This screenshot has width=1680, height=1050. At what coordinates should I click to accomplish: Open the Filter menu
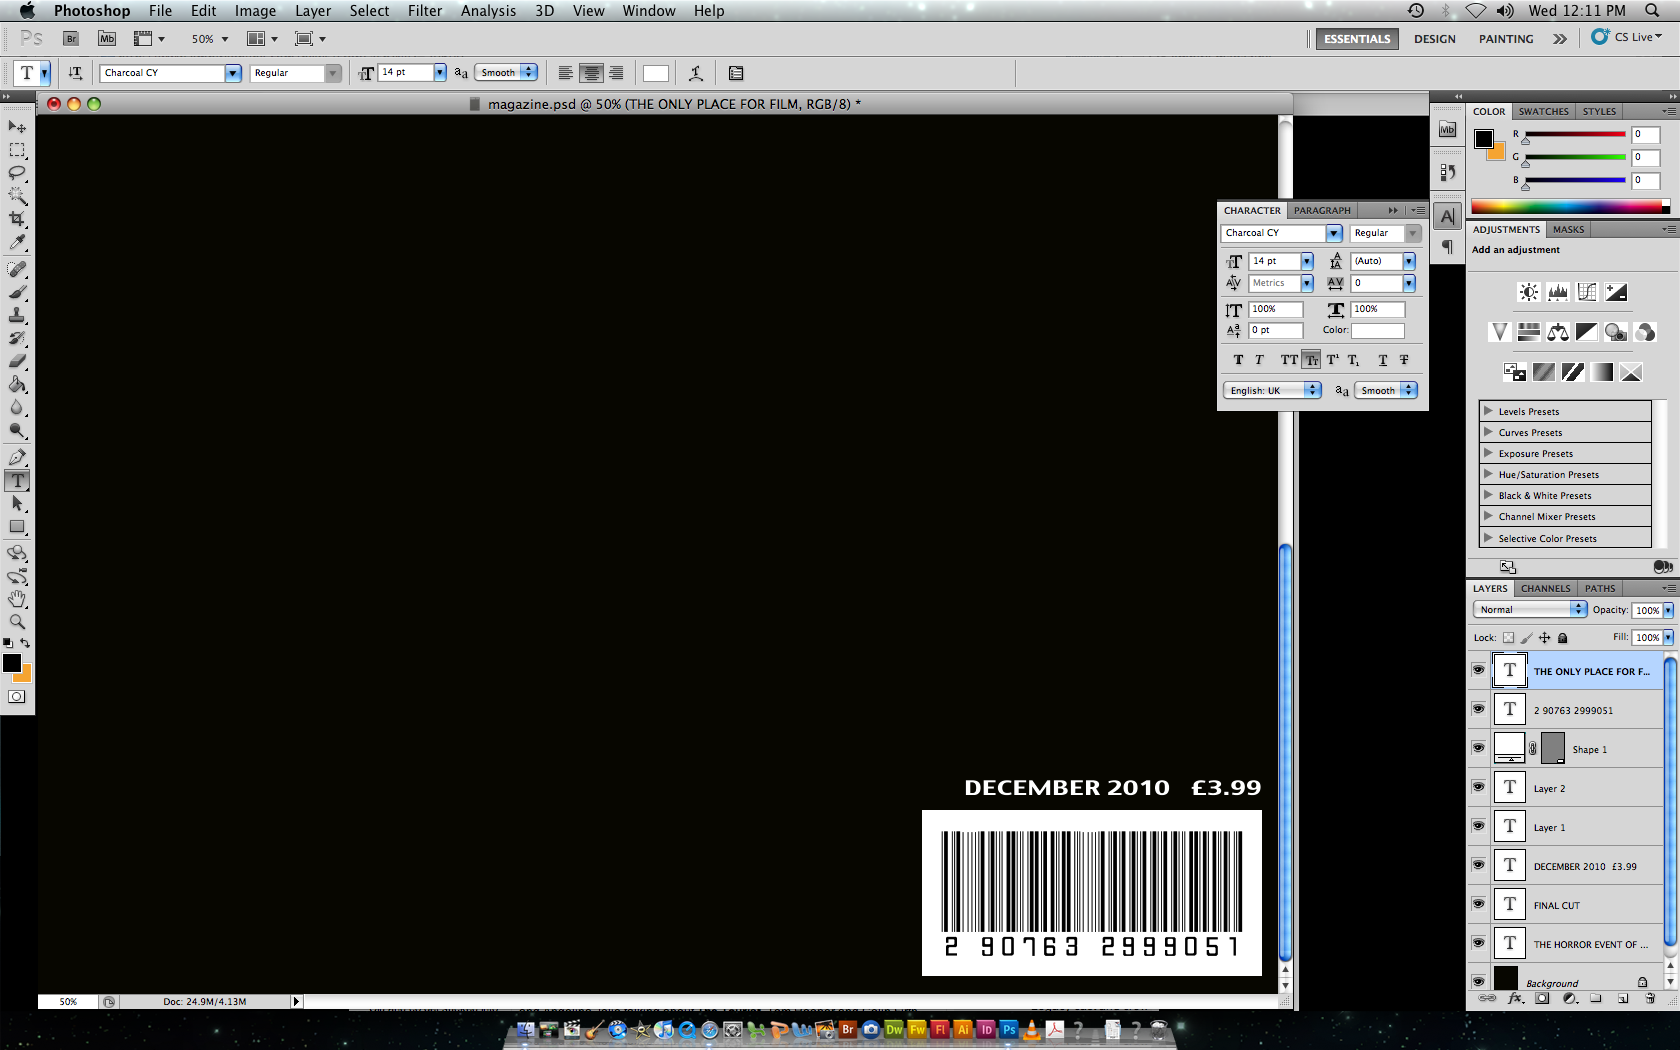[x=425, y=10]
